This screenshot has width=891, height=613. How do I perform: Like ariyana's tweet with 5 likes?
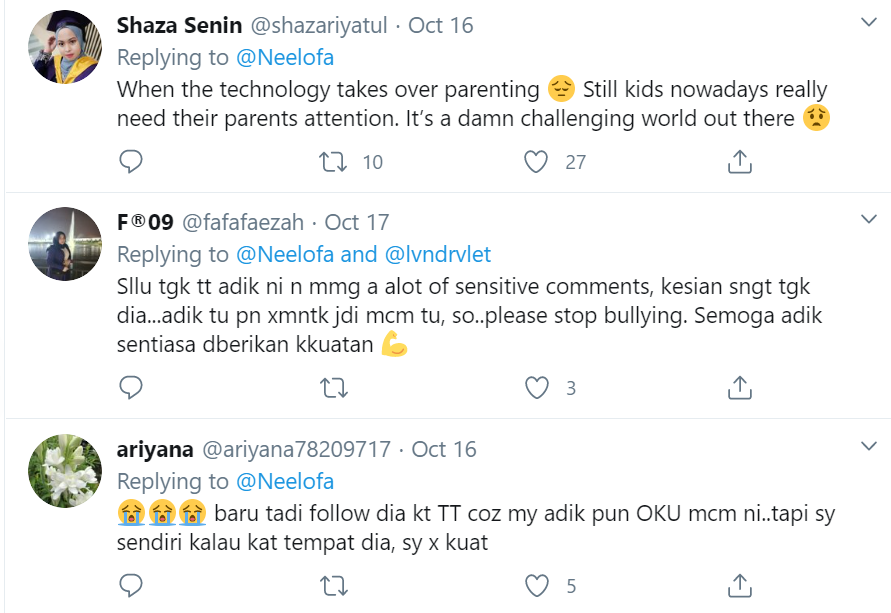coord(538,584)
